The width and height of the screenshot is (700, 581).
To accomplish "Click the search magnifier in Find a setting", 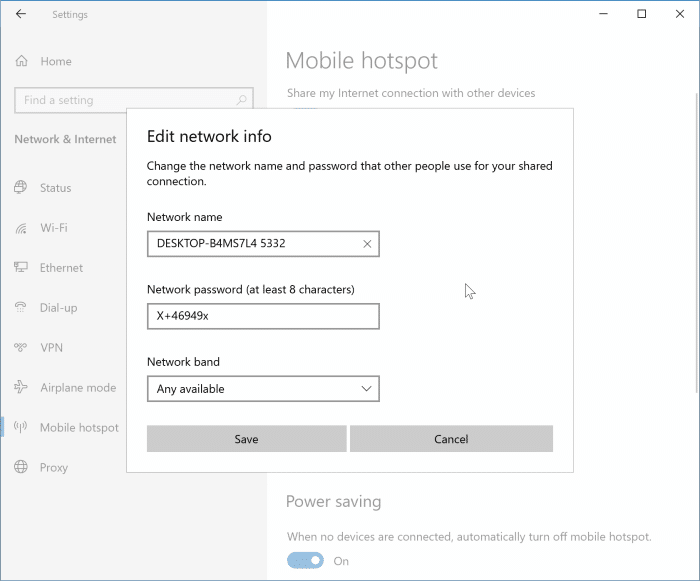I will click(x=242, y=100).
